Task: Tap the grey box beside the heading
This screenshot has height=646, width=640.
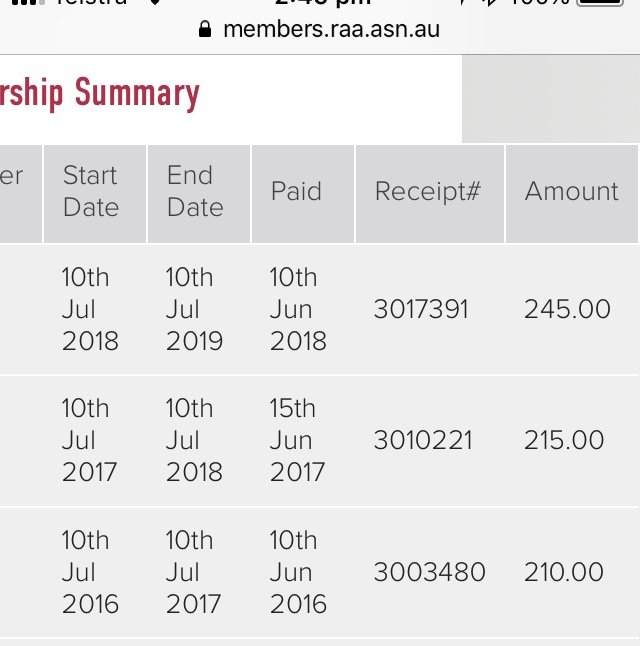Action: click(551, 99)
